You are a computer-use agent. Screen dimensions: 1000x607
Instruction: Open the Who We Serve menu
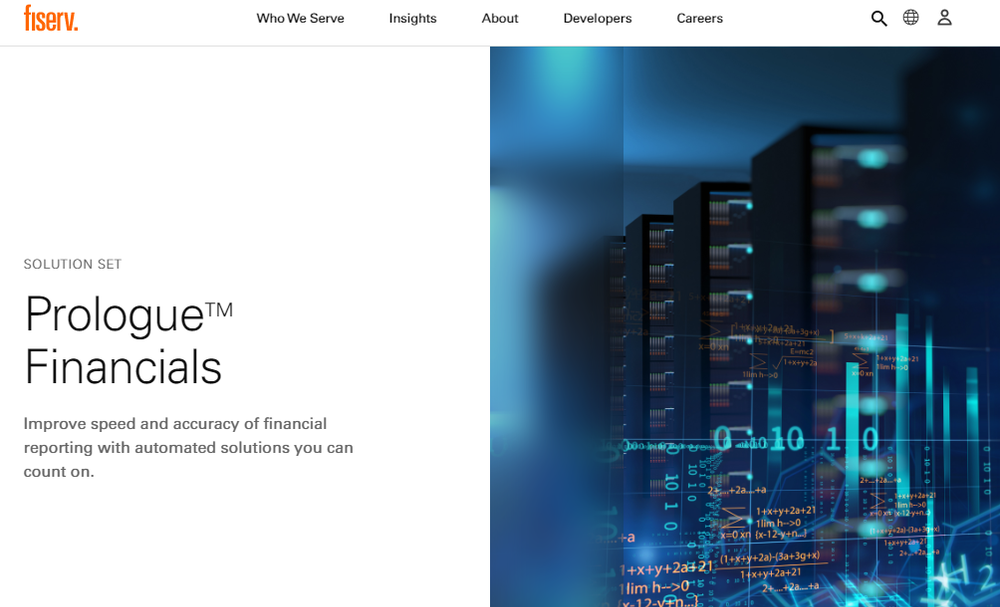[x=300, y=18]
